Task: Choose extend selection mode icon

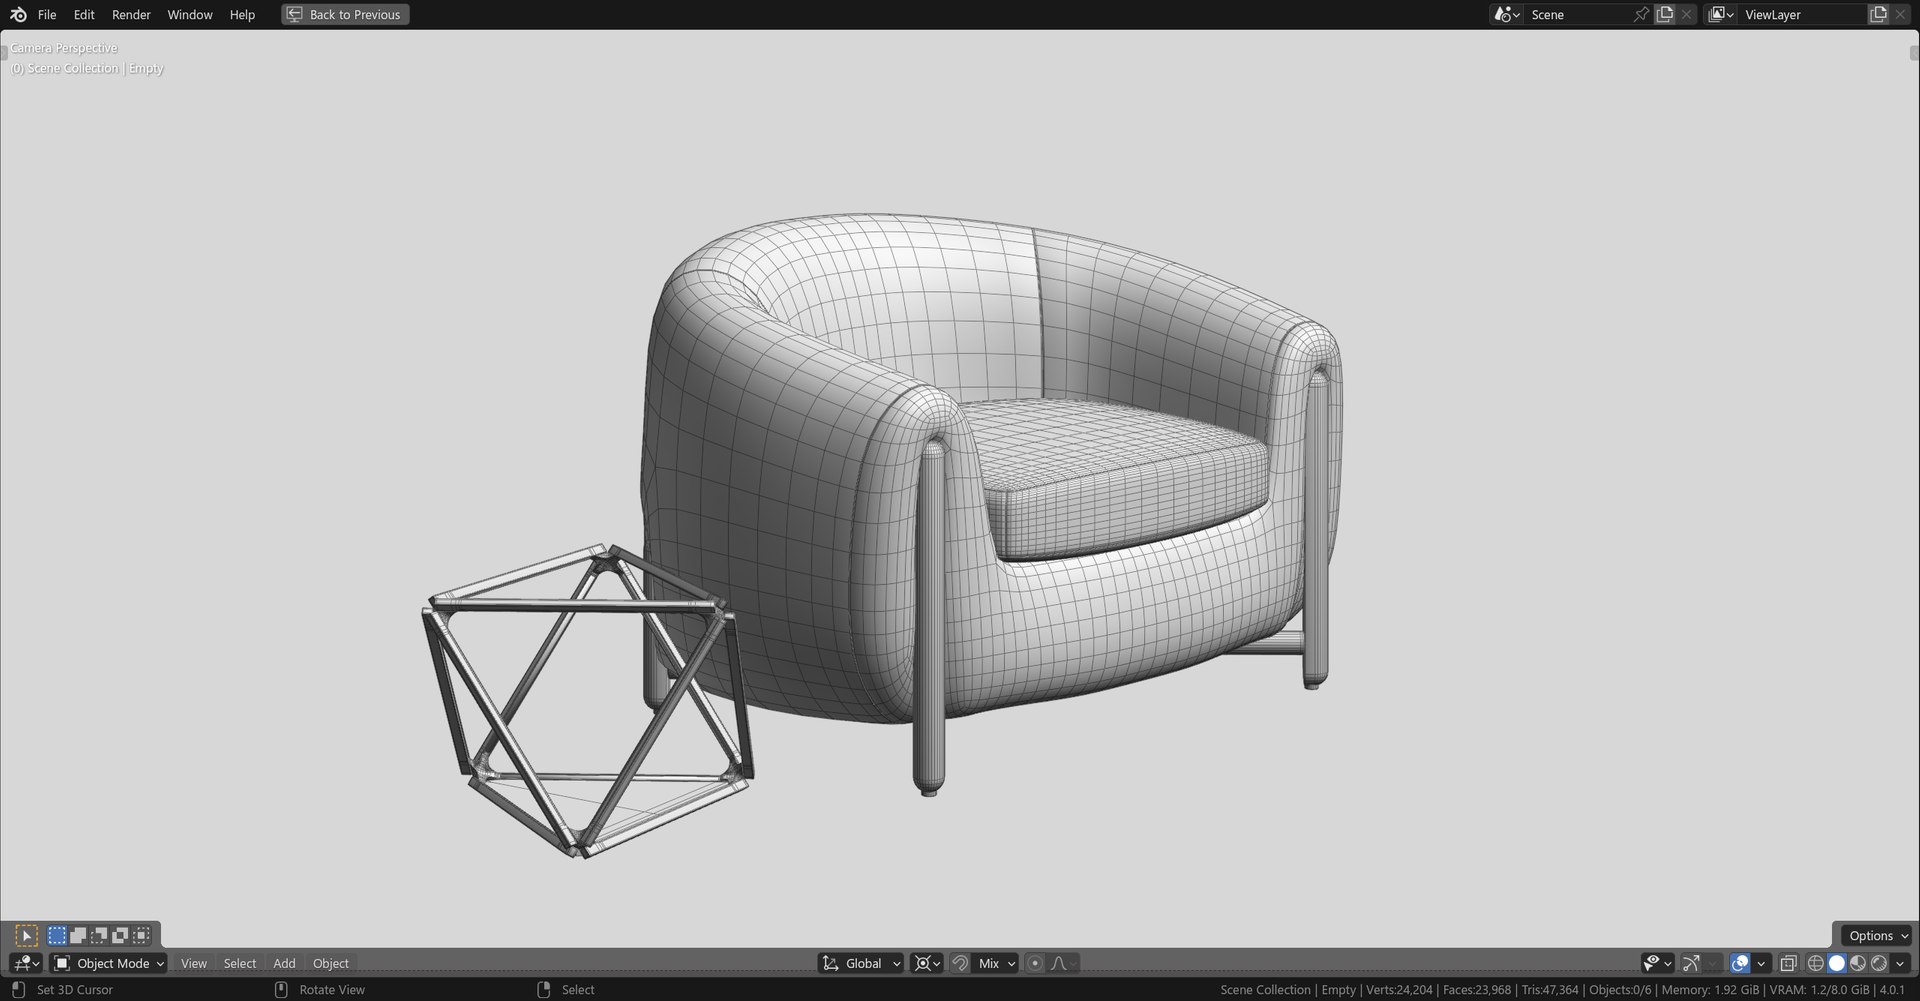Action: pos(78,935)
